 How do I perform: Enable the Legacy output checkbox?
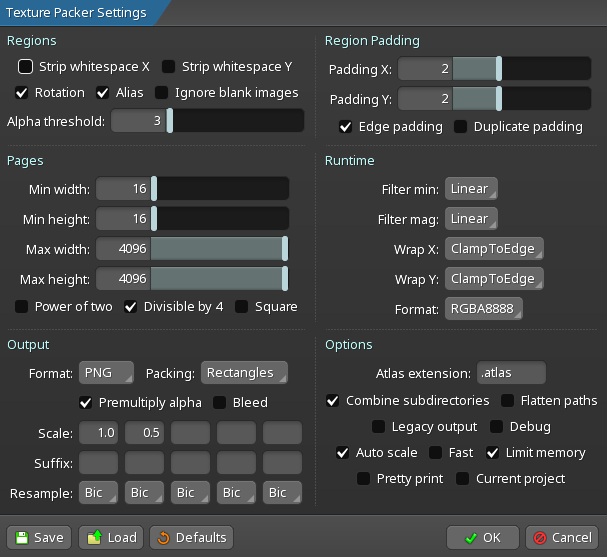click(378, 427)
